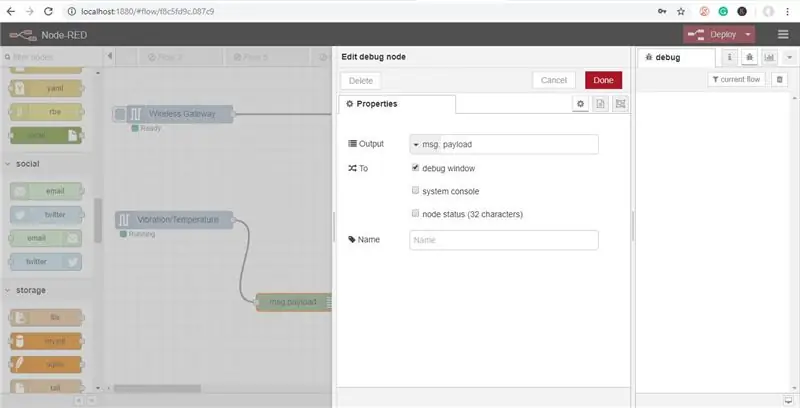Select the yaml palette node
800x408 pixels.
(46, 88)
